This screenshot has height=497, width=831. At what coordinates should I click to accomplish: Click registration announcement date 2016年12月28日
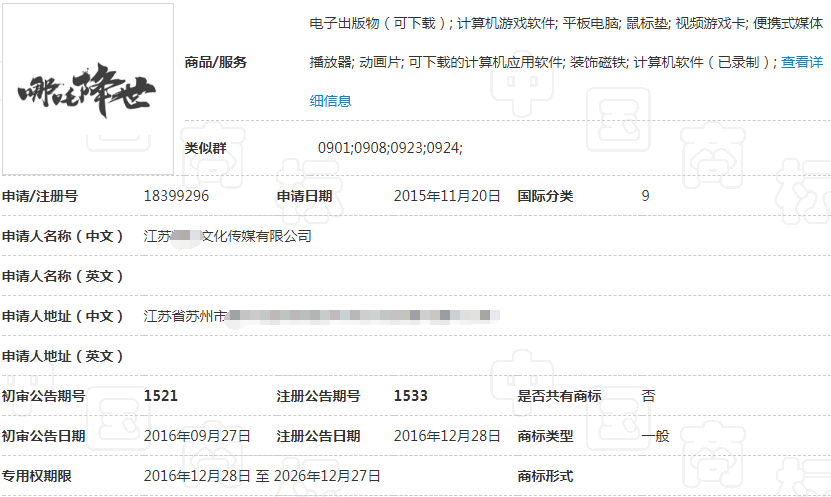447,436
